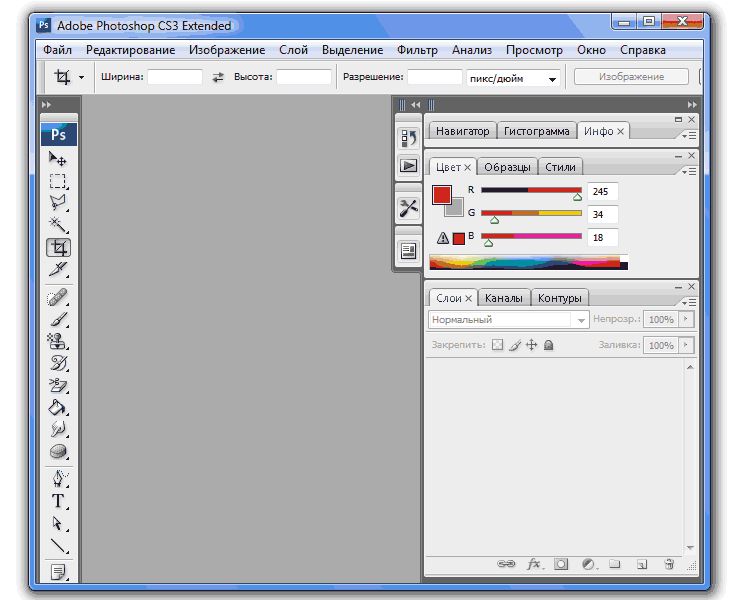
Task: Toggle lock position in Закрепить row
Action: (532, 345)
